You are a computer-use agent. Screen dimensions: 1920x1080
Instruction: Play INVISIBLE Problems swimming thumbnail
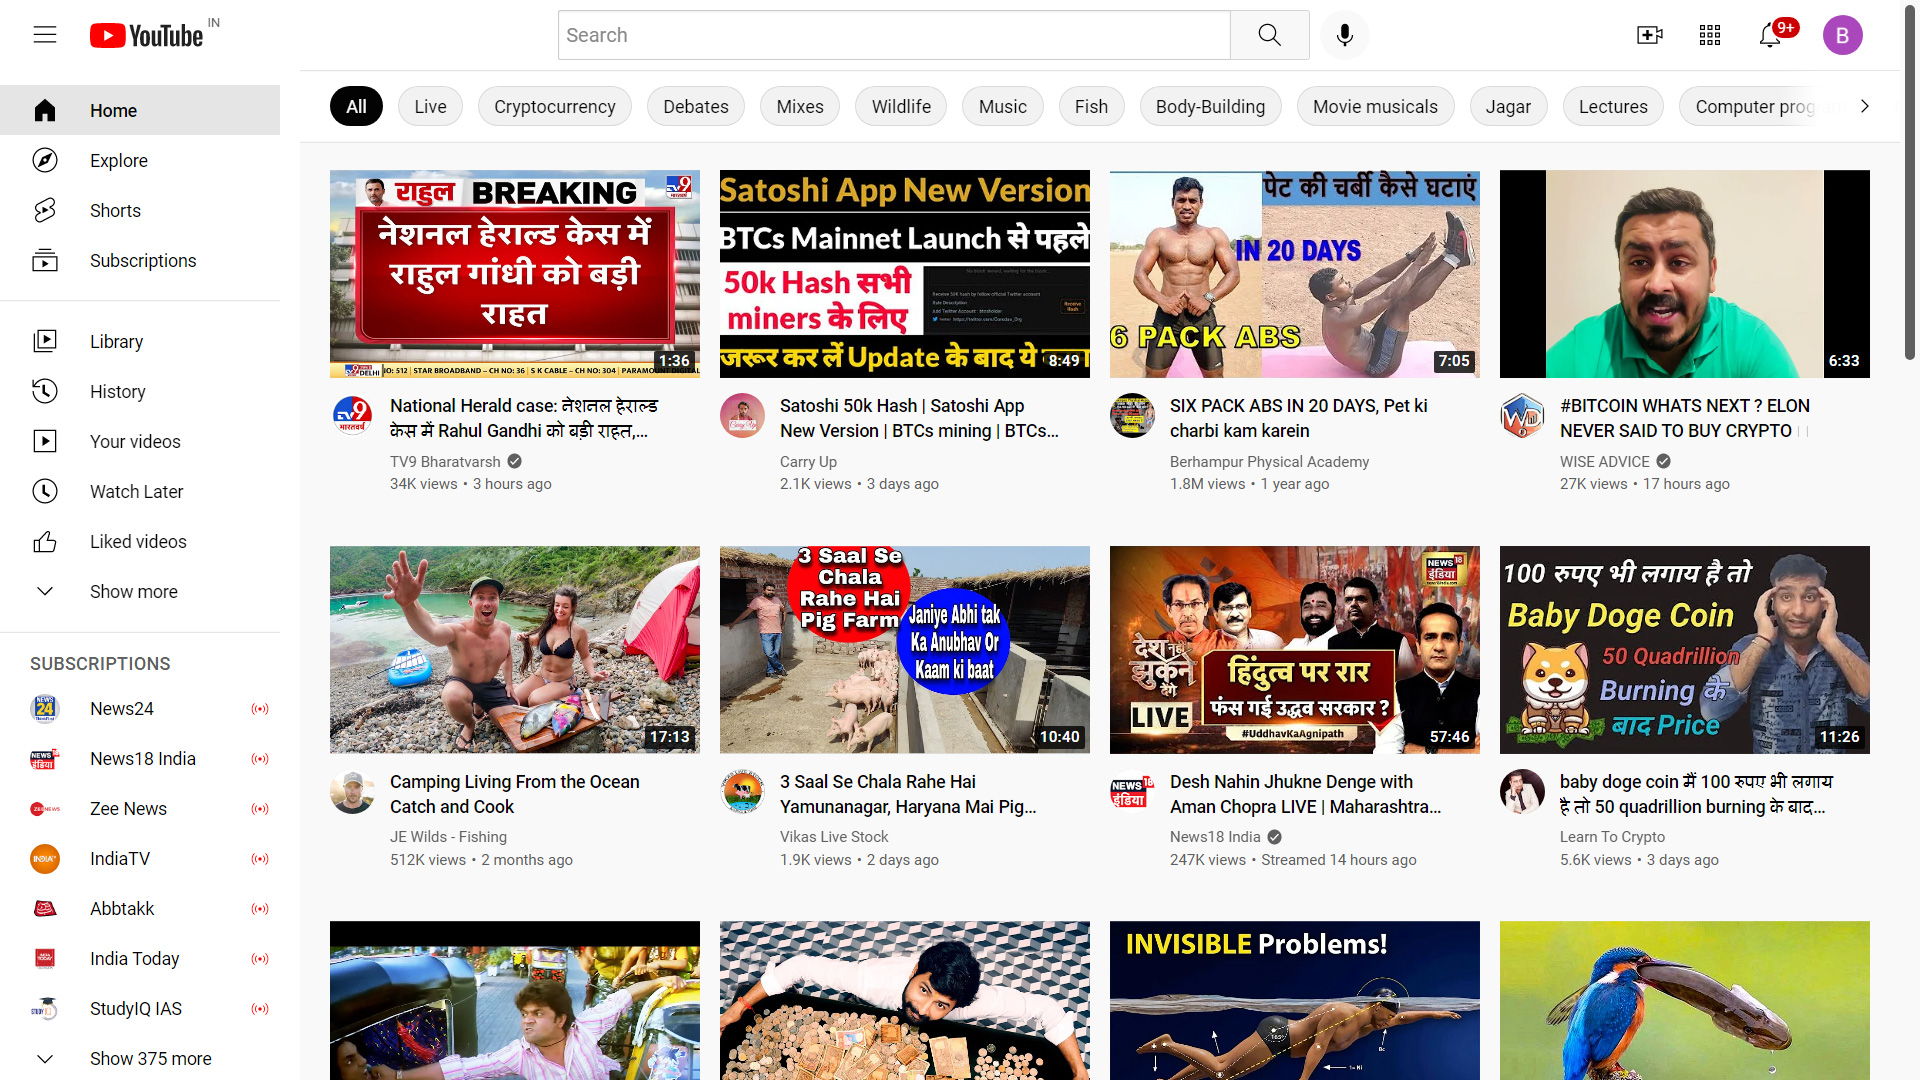1295,1000
